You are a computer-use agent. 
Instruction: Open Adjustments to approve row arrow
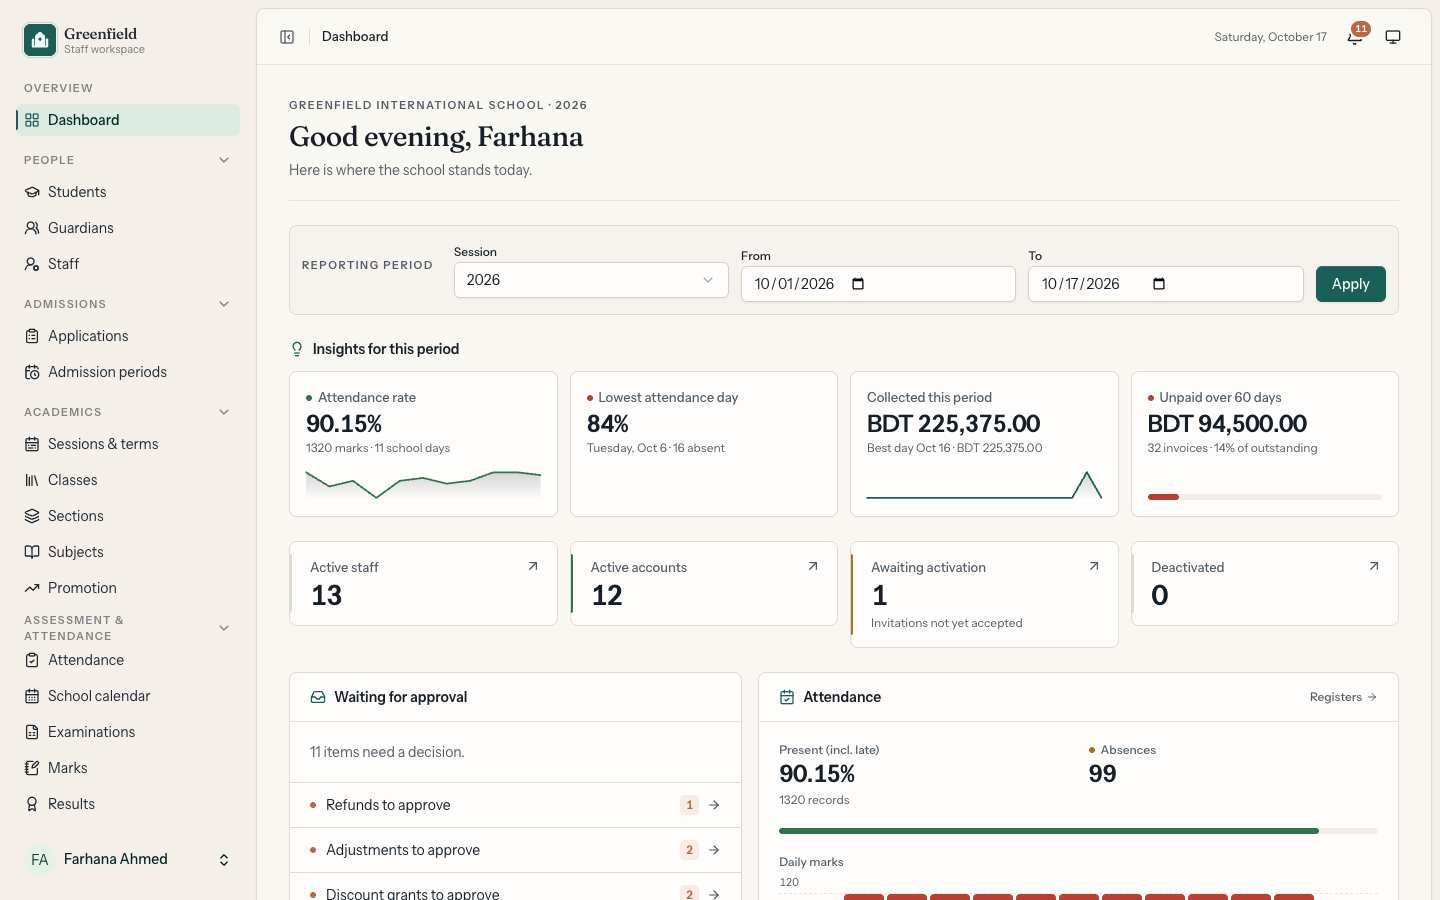coord(714,850)
